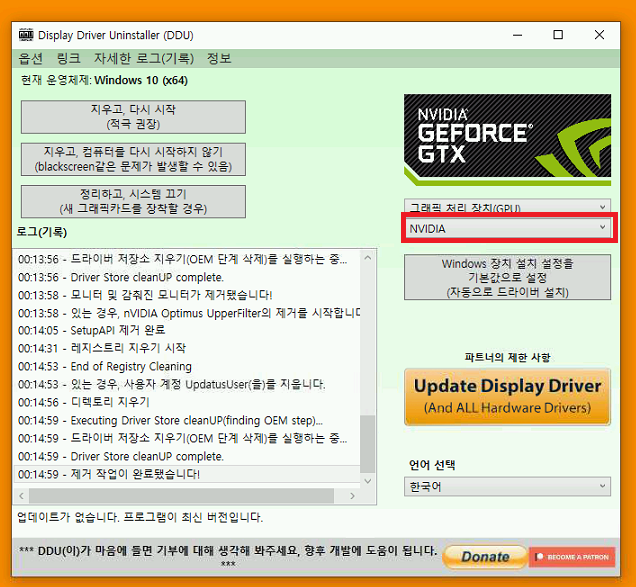636x587 pixels.
Task: Minimize the Display Driver Uninstaller window
Action: pos(517,35)
